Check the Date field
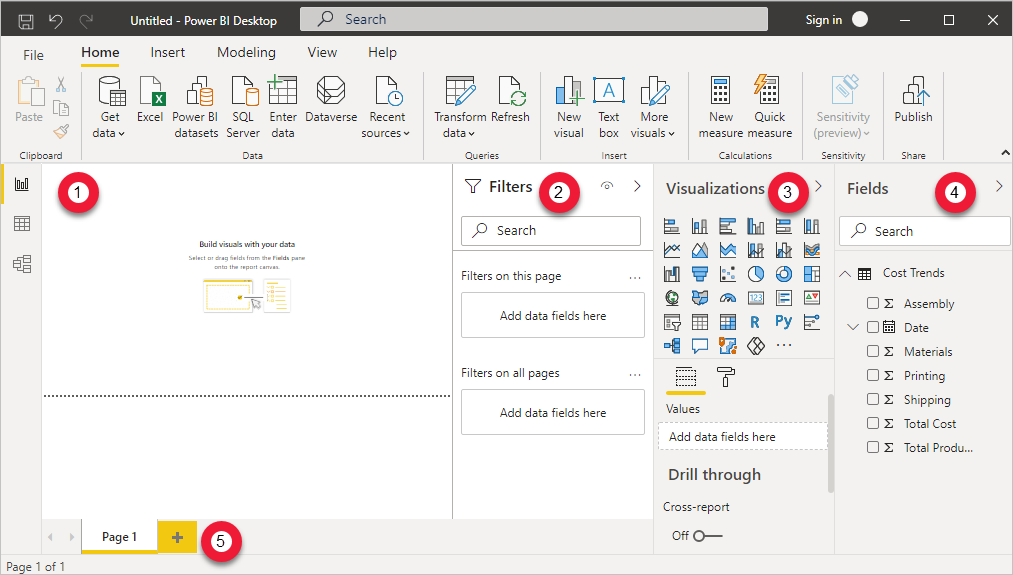The image size is (1013, 575). (x=873, y=327)
